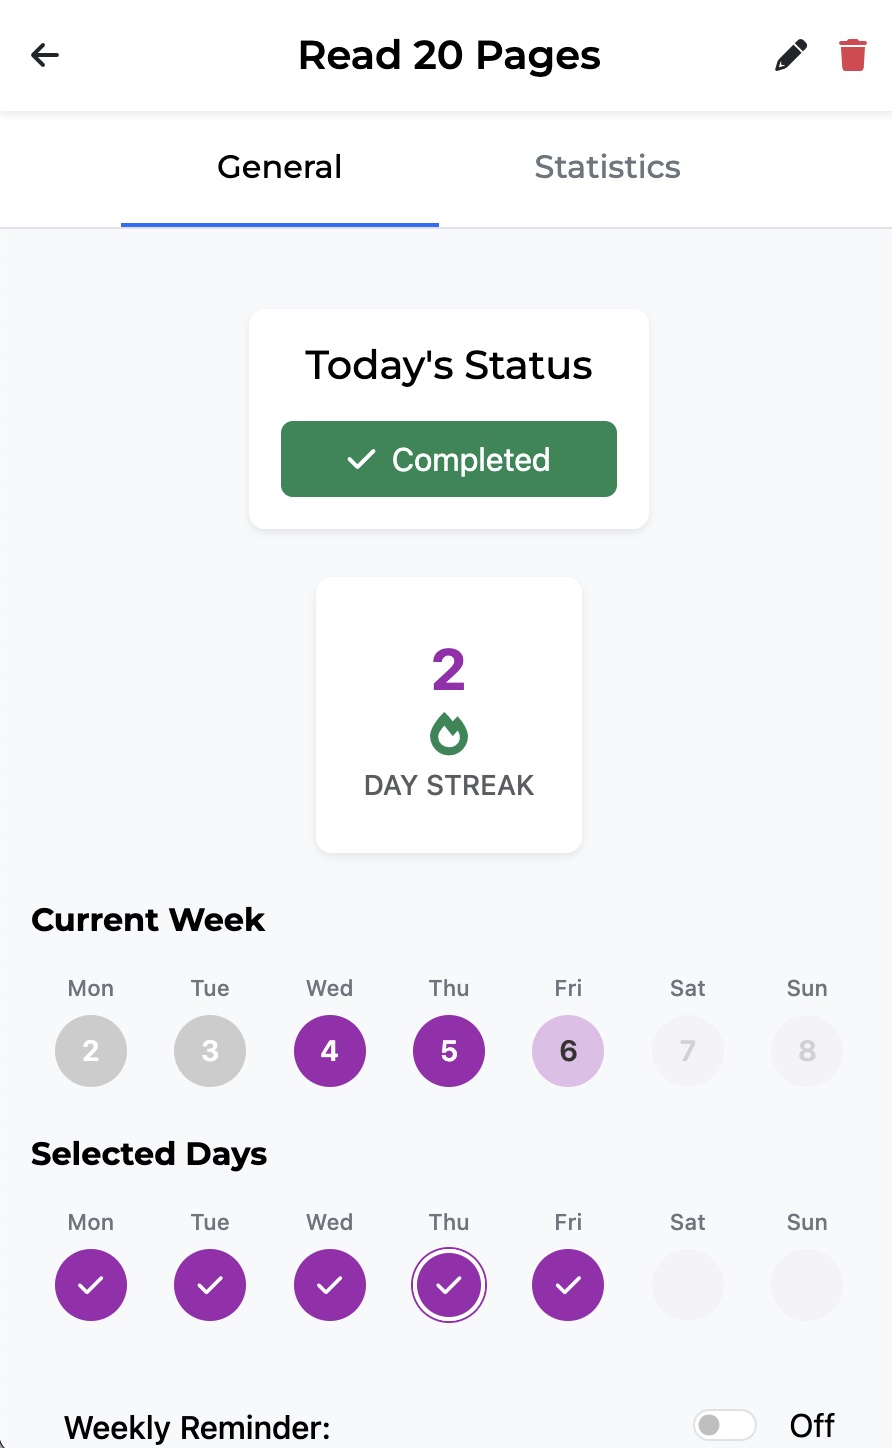The height and width of the screenshot is (1448, 892).
Task: Toggle Thursday's highlighted Selected Days circle
Action: 448,1285
